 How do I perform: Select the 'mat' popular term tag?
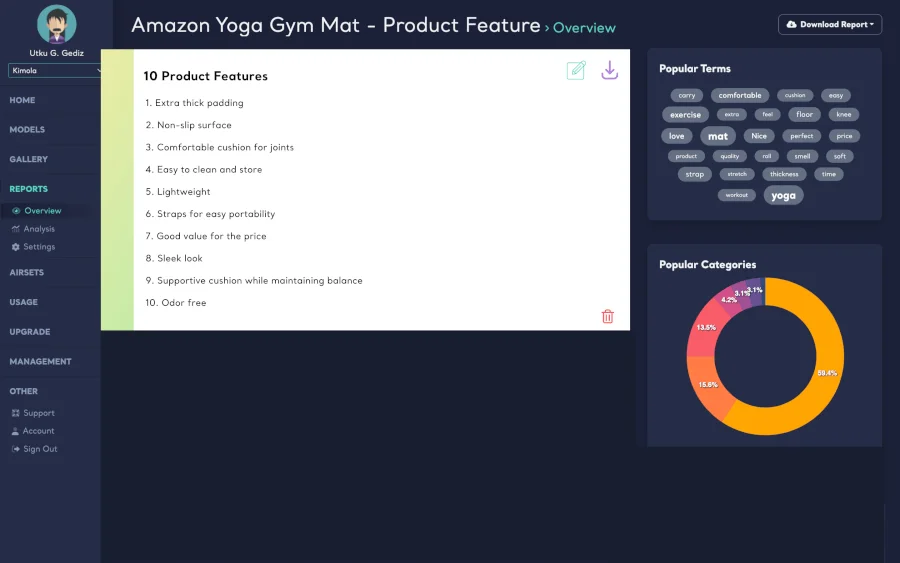pos(717,136)
